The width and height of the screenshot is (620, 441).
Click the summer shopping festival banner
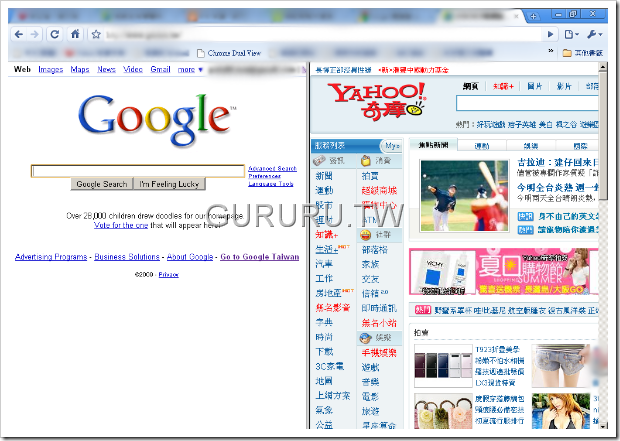503,272
